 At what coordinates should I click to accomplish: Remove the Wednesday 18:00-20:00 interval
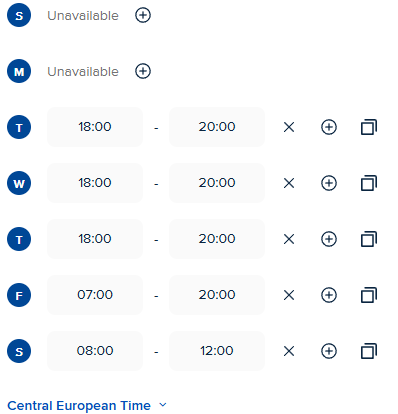pos(289,183)
